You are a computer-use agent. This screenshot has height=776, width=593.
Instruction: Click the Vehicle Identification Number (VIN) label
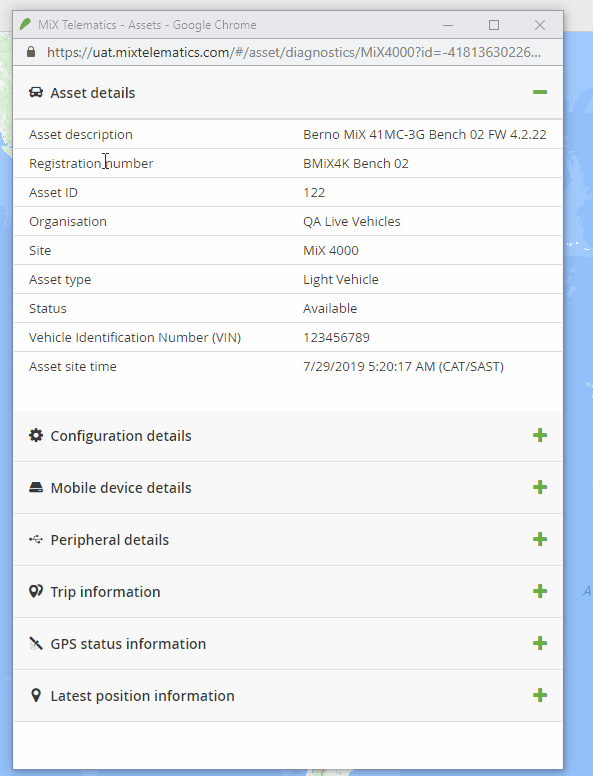(135, 338)
